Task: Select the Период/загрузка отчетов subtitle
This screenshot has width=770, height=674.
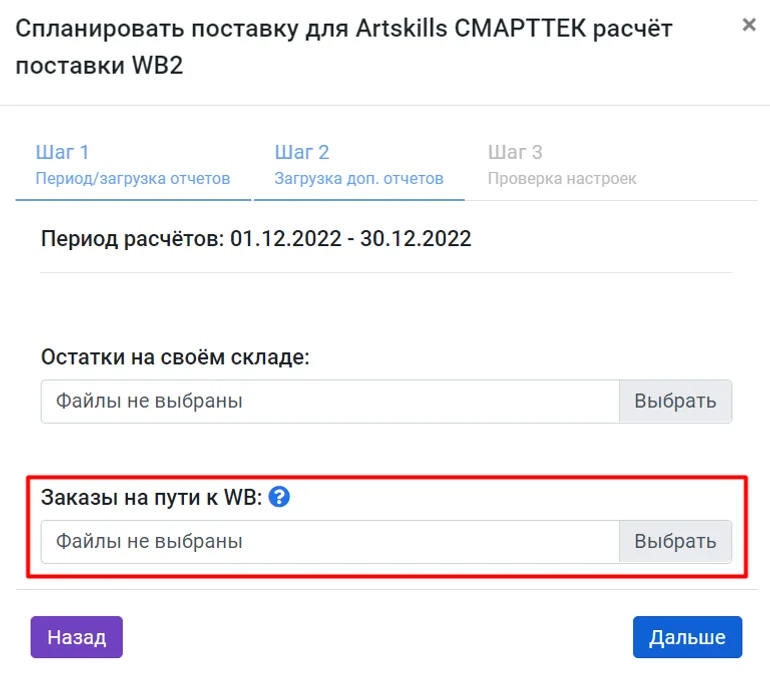Action: (x=133, y=178)
